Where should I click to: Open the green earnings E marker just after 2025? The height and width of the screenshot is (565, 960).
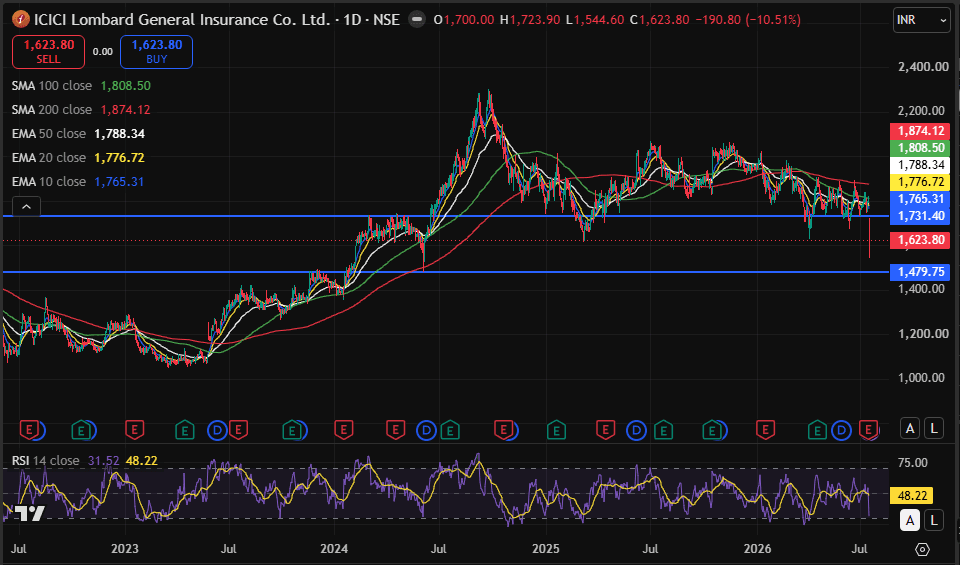click(x=555, y=430)
